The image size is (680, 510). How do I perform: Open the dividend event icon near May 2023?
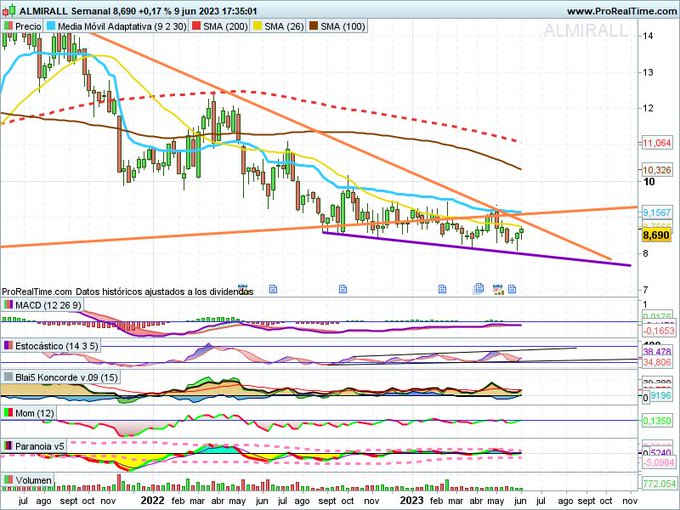tap(498, 289)
